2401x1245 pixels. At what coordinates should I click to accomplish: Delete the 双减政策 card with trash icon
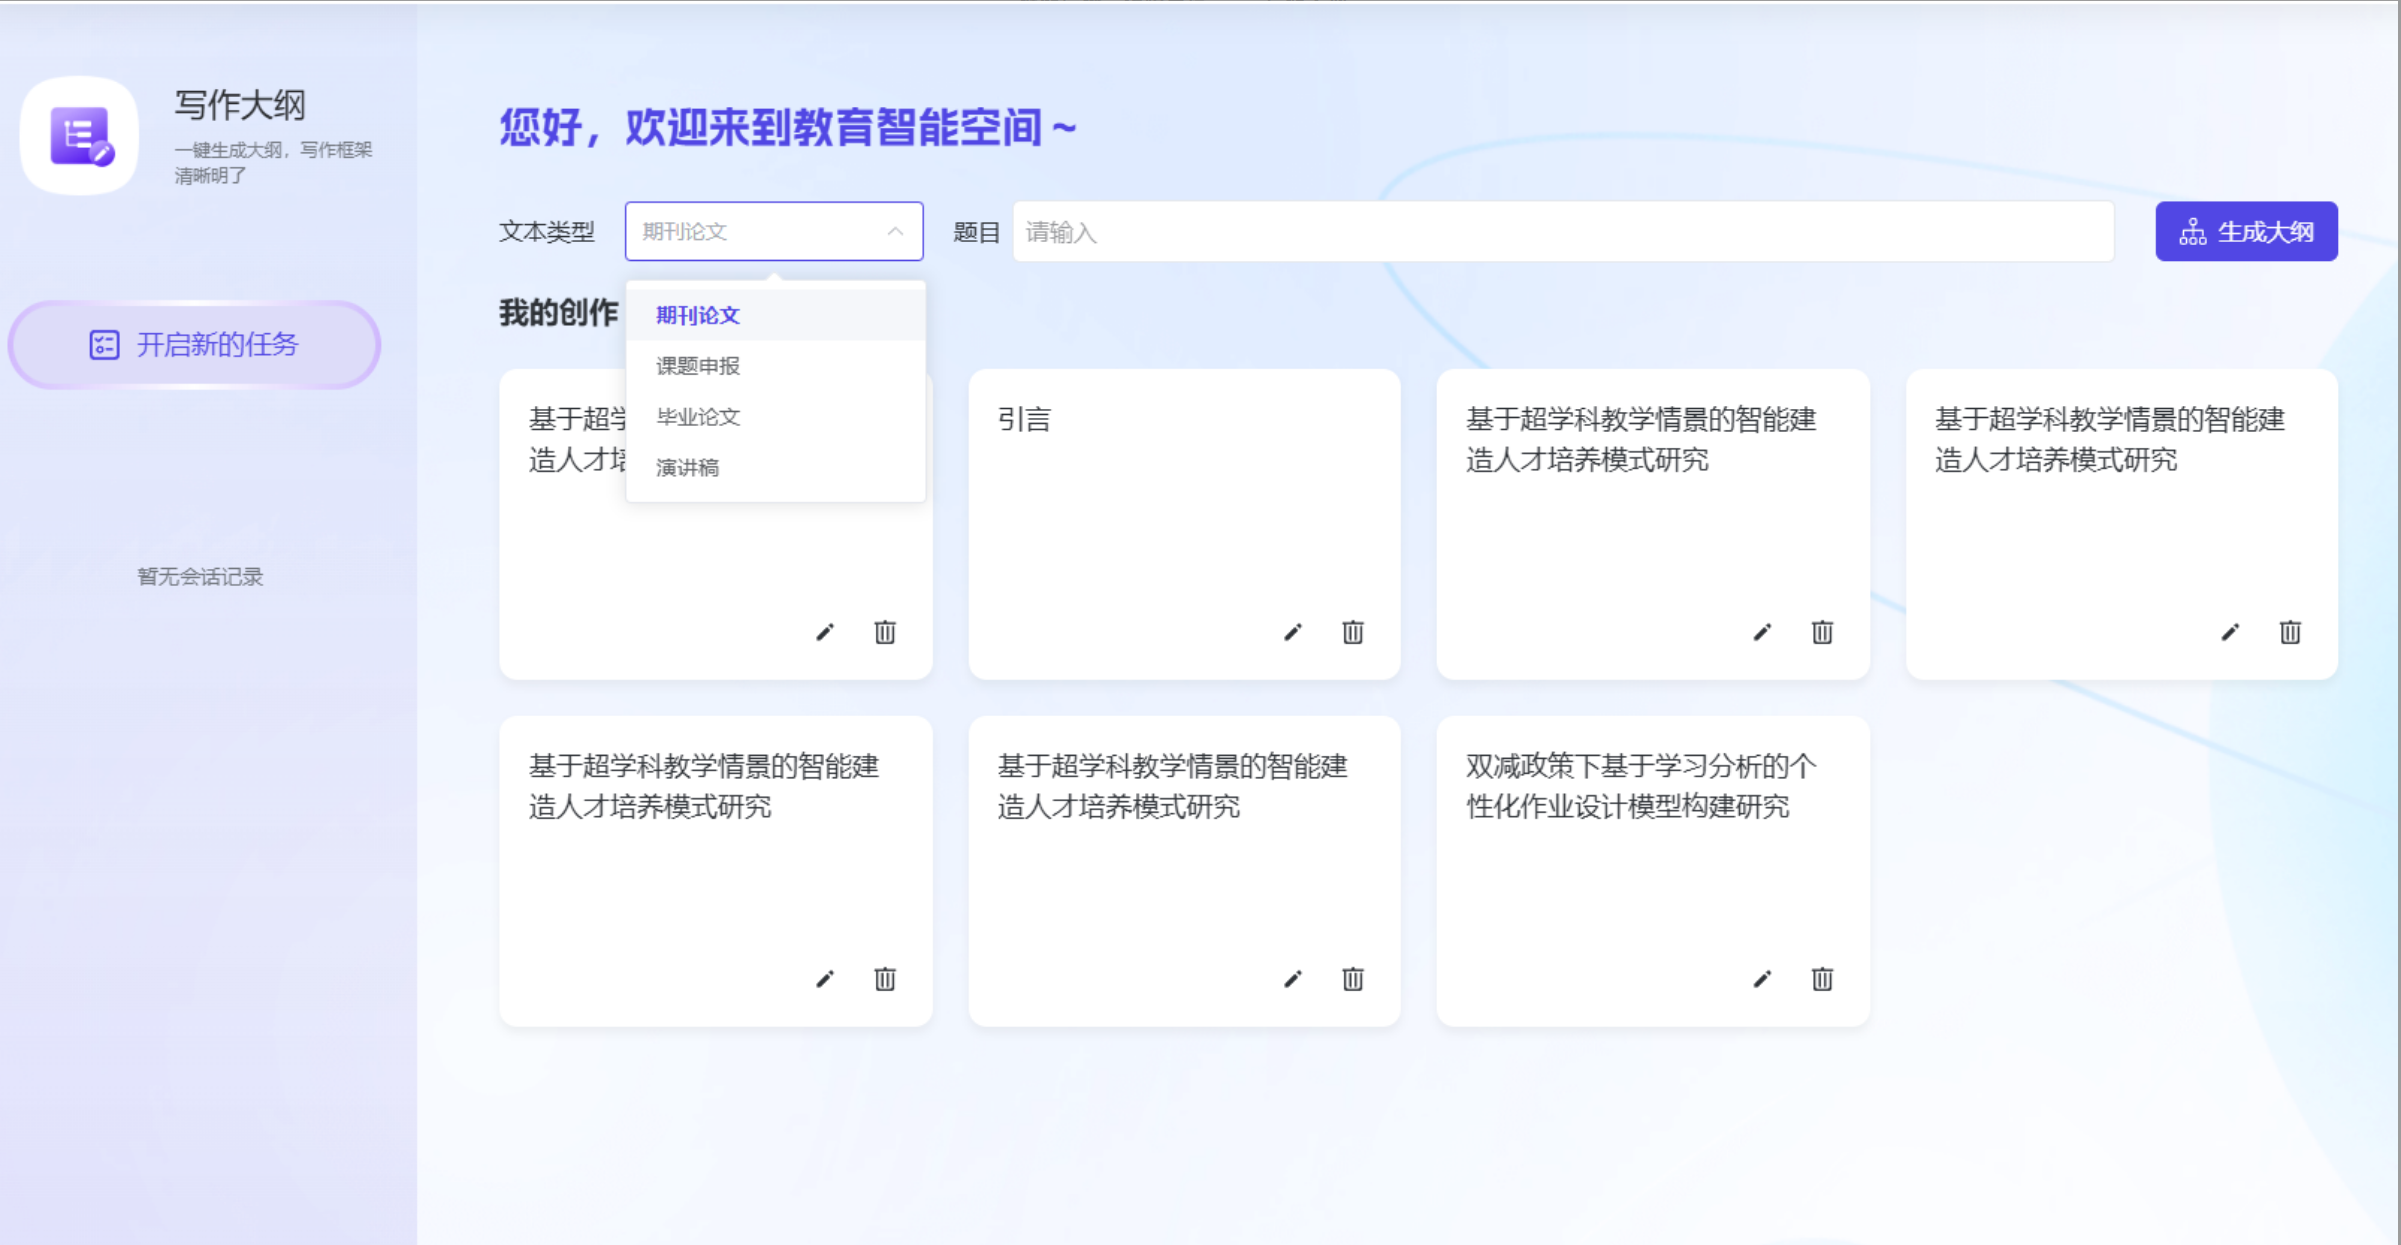click(1822, 979)
